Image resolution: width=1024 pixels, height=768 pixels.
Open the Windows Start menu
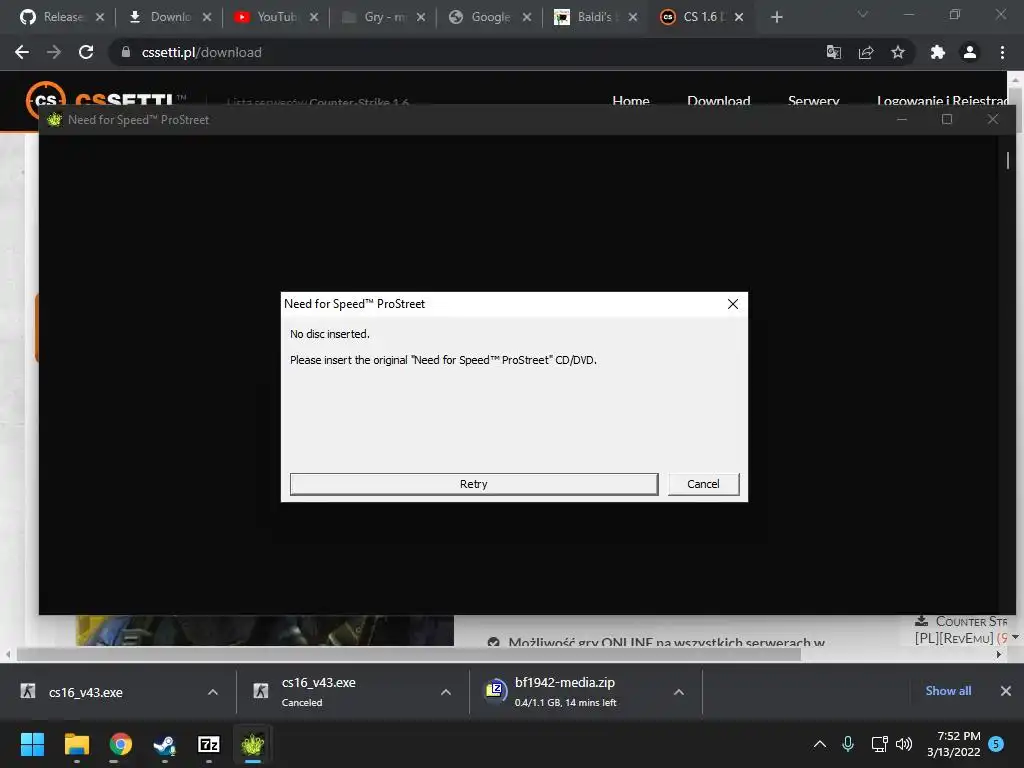click(x=32, y=744)
